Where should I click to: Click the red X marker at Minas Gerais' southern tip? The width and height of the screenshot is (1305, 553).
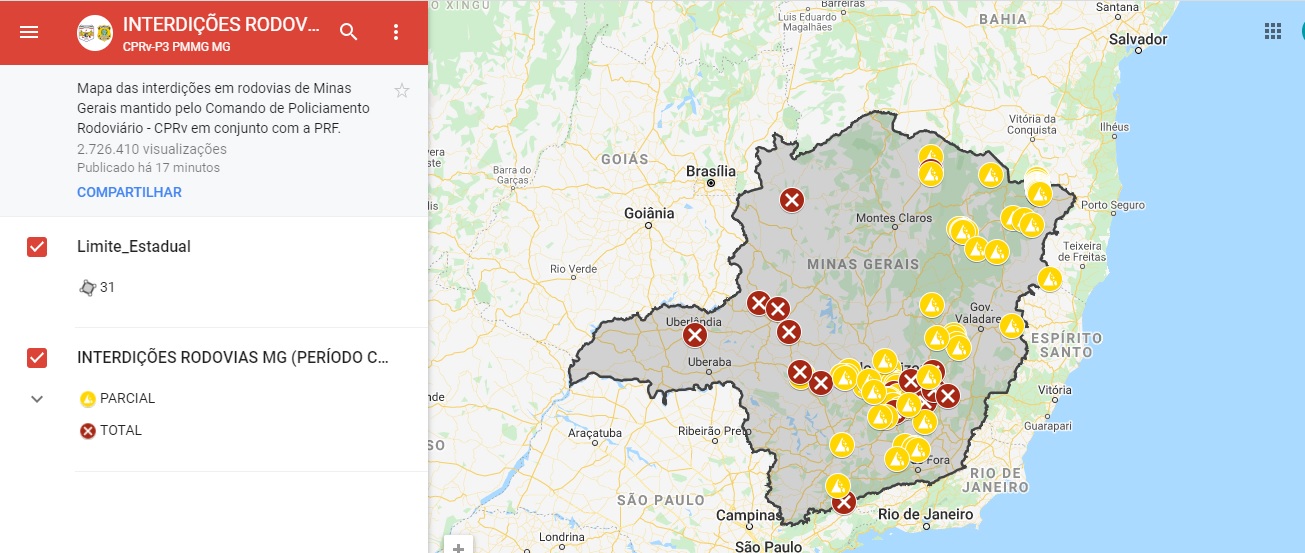click(844, 502)
